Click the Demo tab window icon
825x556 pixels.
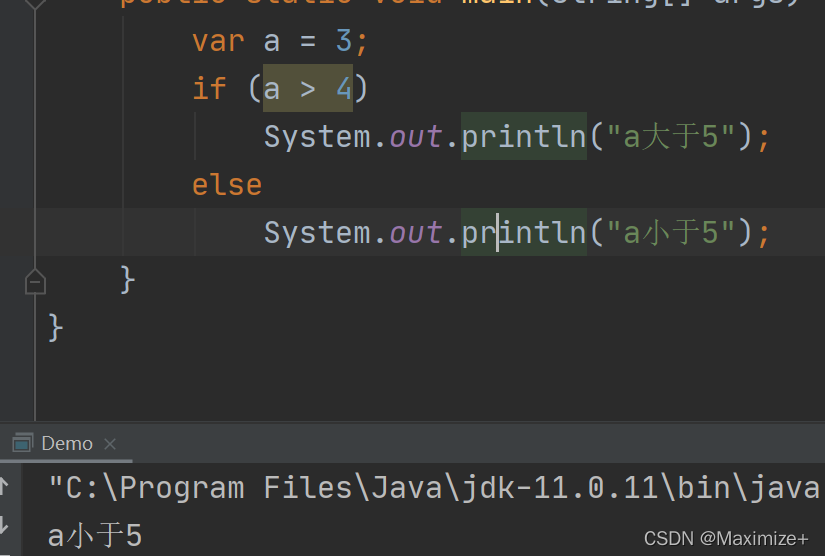(x=23, y=443)
